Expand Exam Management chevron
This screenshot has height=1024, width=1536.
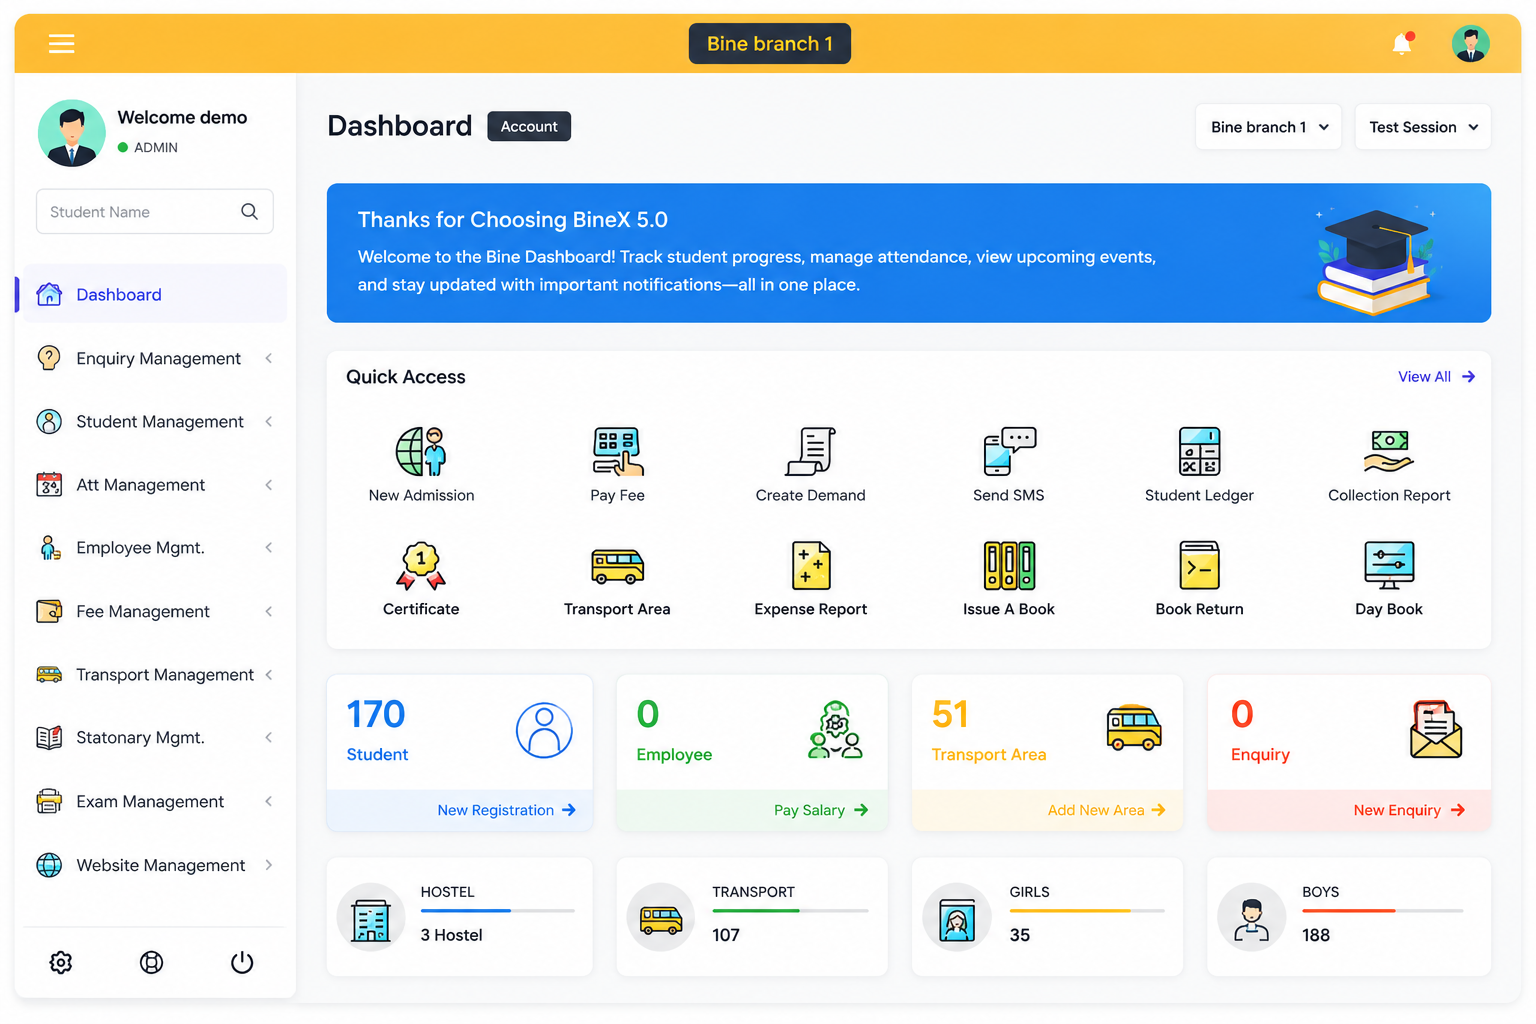pos(269,801)
